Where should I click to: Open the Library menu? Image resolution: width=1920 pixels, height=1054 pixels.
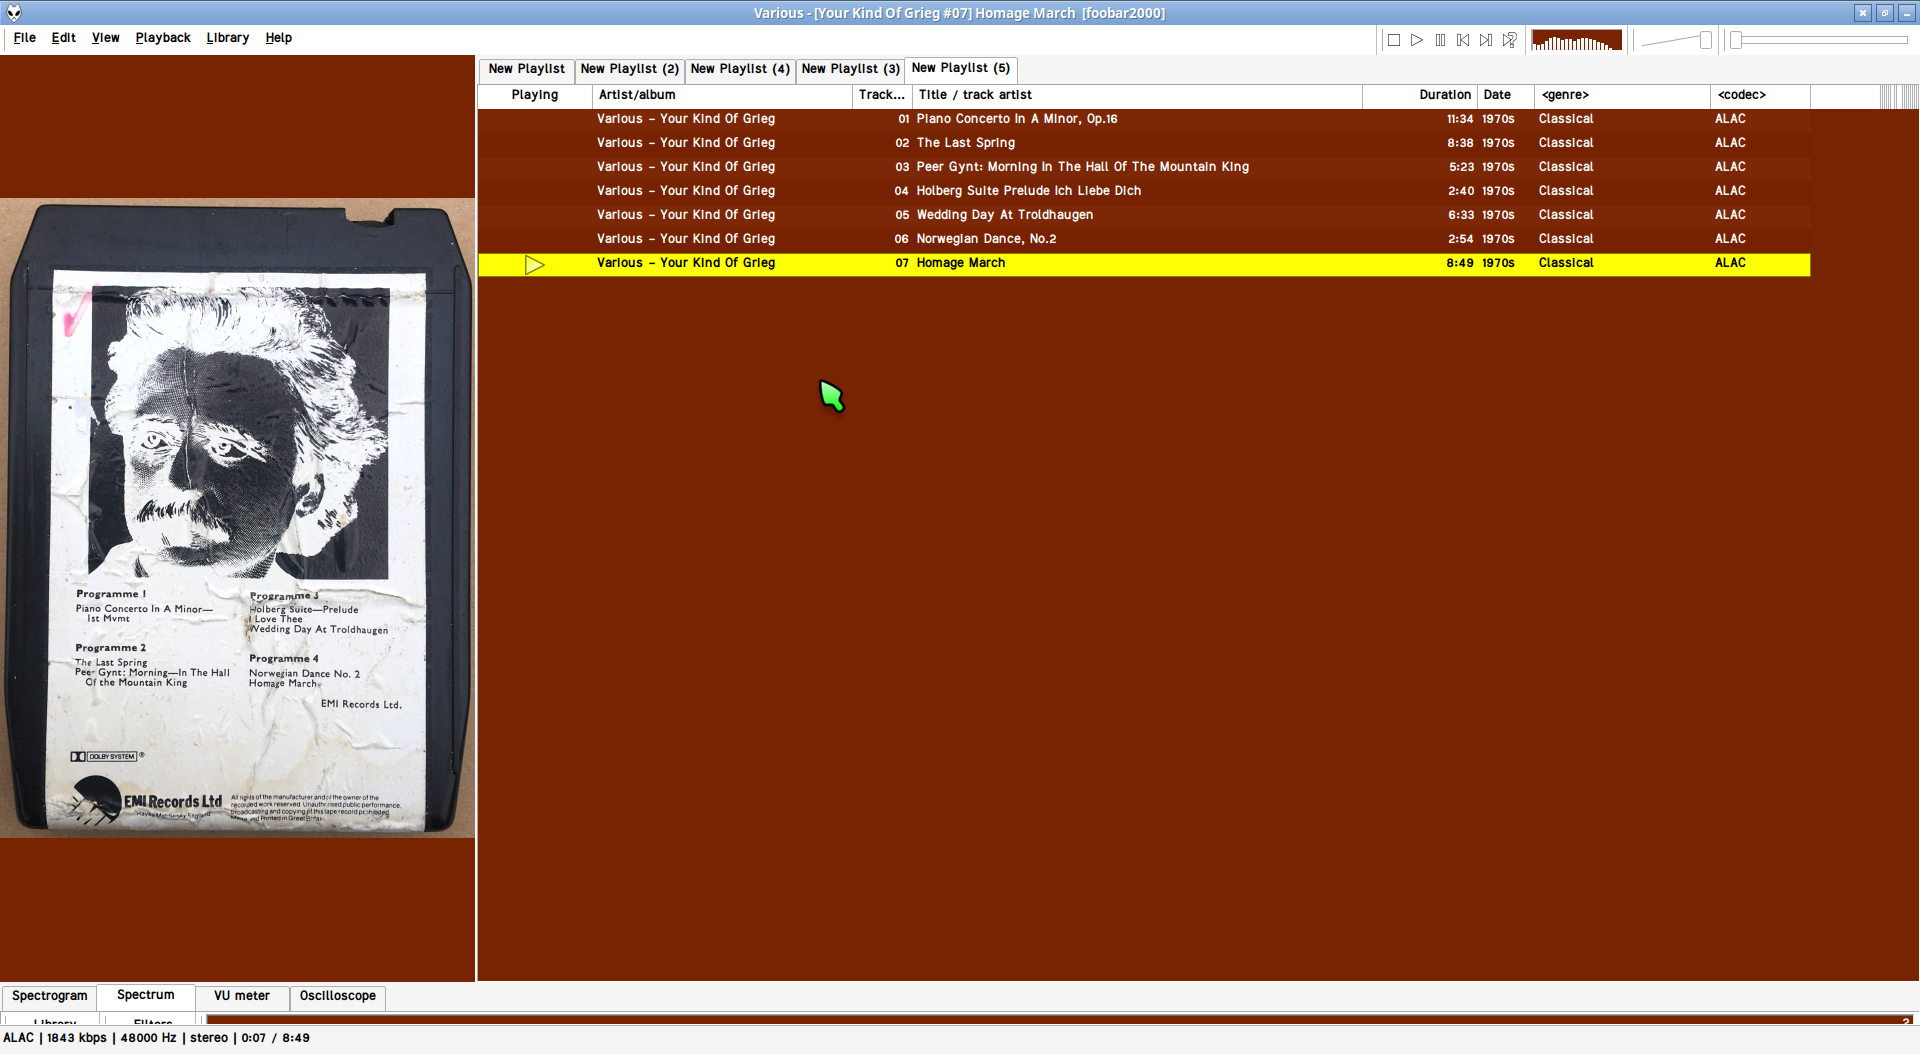(x=227, y=38)
